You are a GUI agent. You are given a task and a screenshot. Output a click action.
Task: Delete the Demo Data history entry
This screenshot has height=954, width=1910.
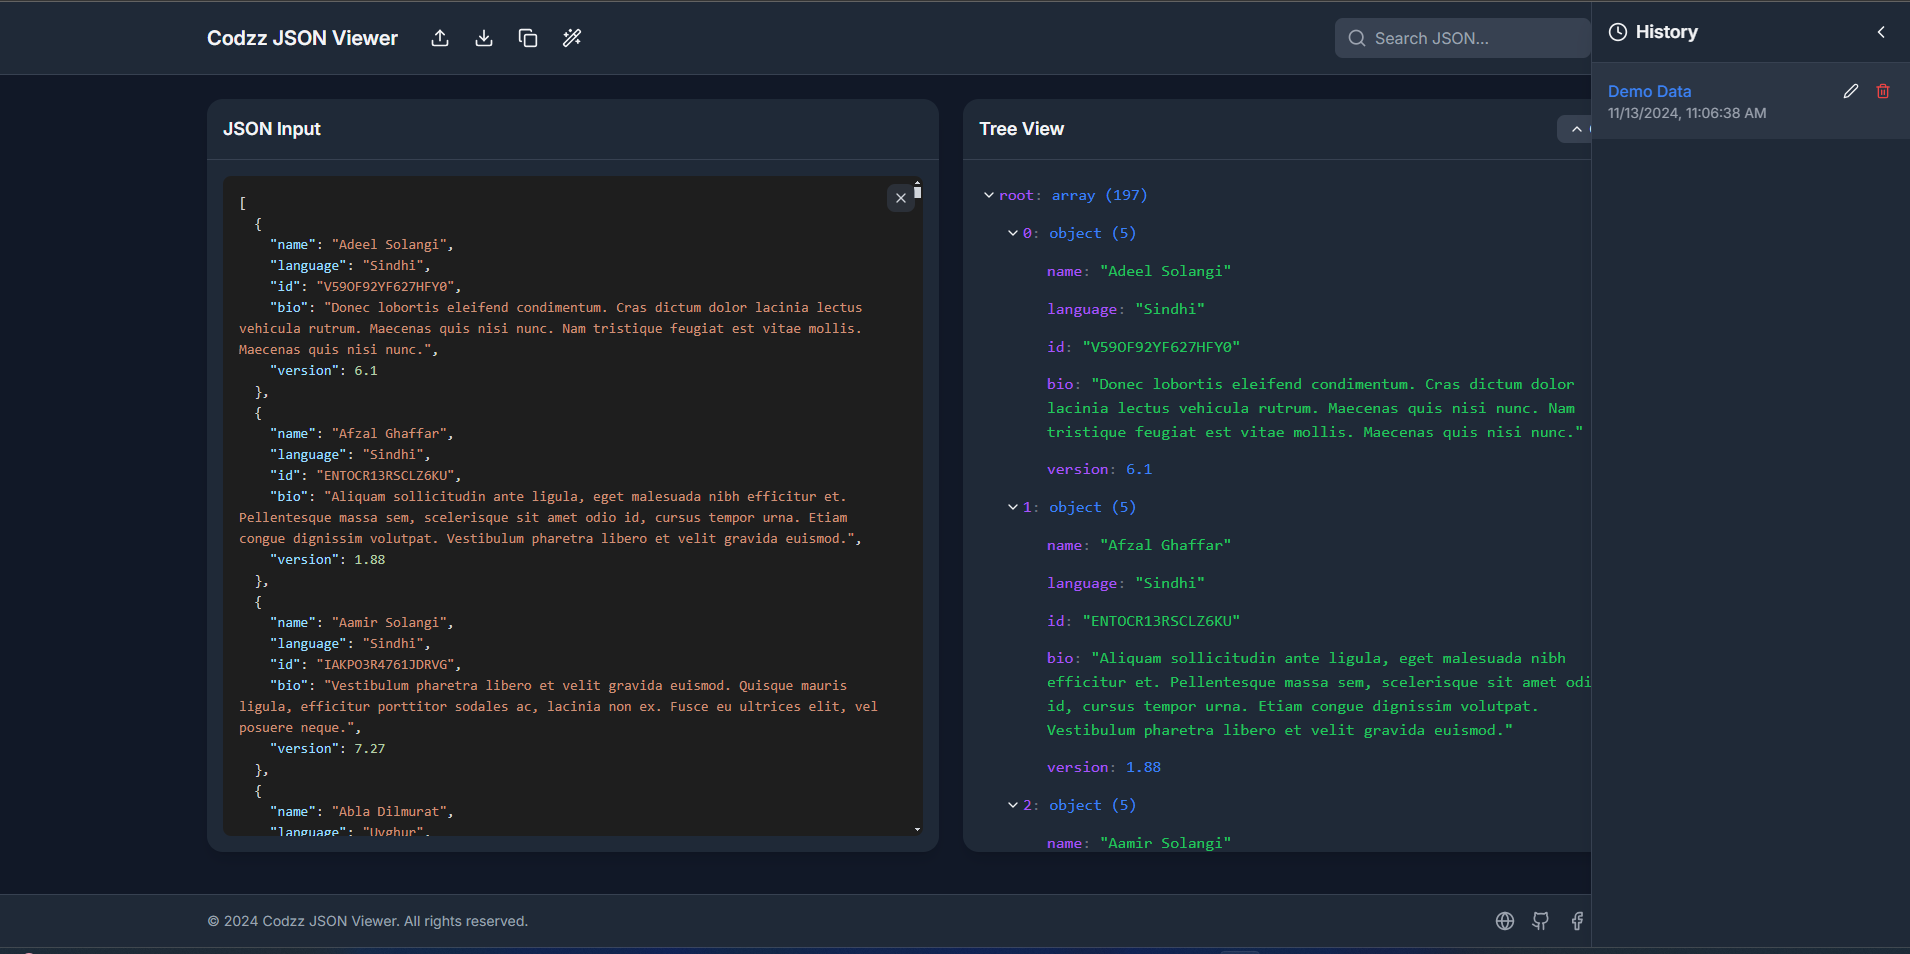point(1883,91)
